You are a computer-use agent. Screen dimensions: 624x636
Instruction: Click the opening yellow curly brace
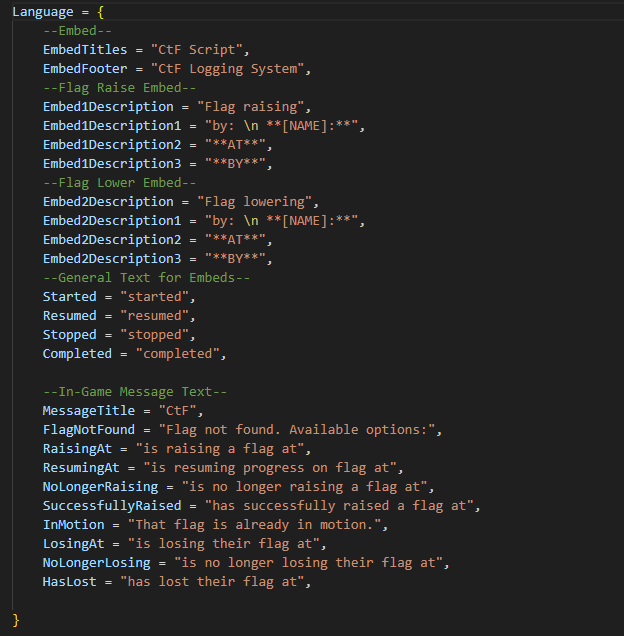[x=101, y=12]
